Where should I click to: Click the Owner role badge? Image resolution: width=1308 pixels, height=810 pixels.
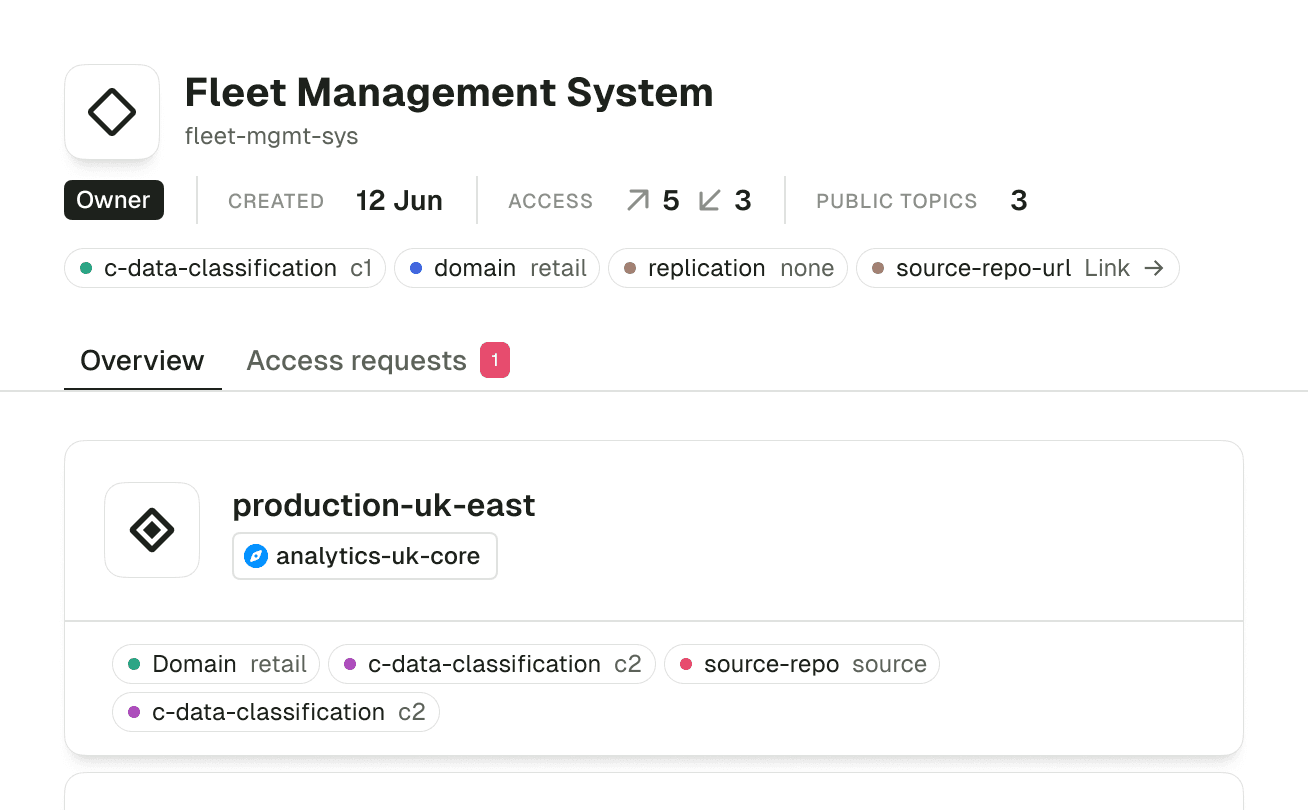tap(114, 200)
